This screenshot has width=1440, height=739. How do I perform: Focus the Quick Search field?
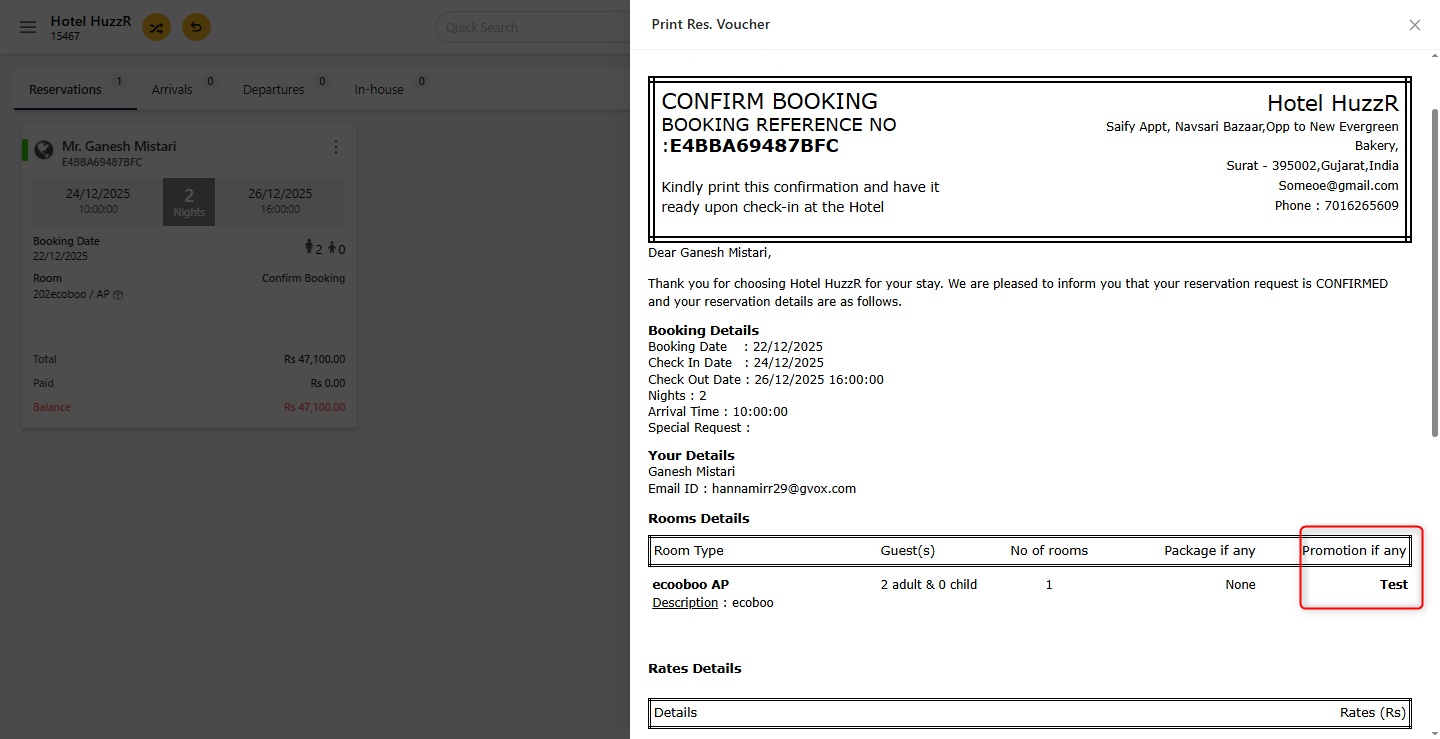coord(533,27)
